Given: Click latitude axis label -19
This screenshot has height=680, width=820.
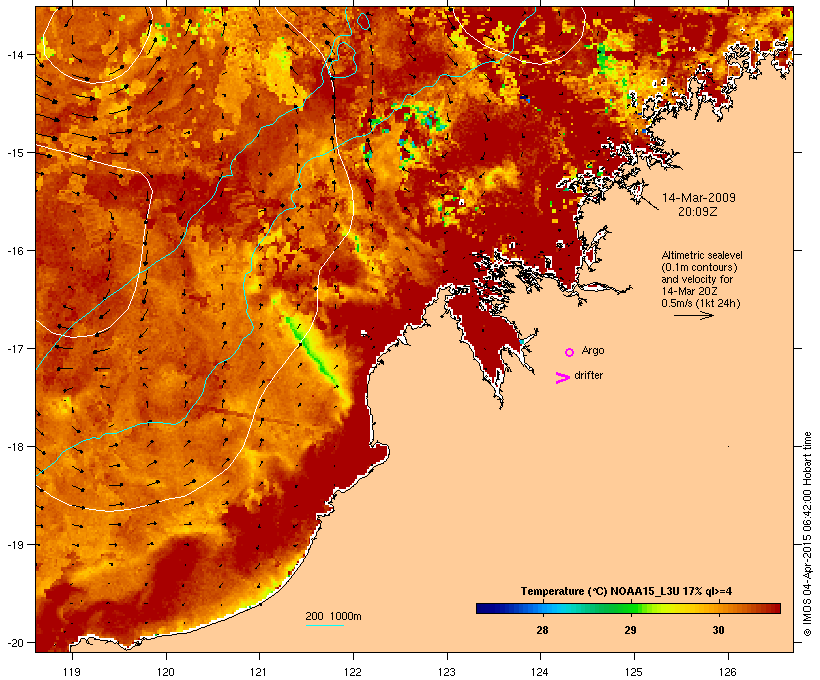Looking at the screenshot, I should pyautogui.click(x=15, y=545).
